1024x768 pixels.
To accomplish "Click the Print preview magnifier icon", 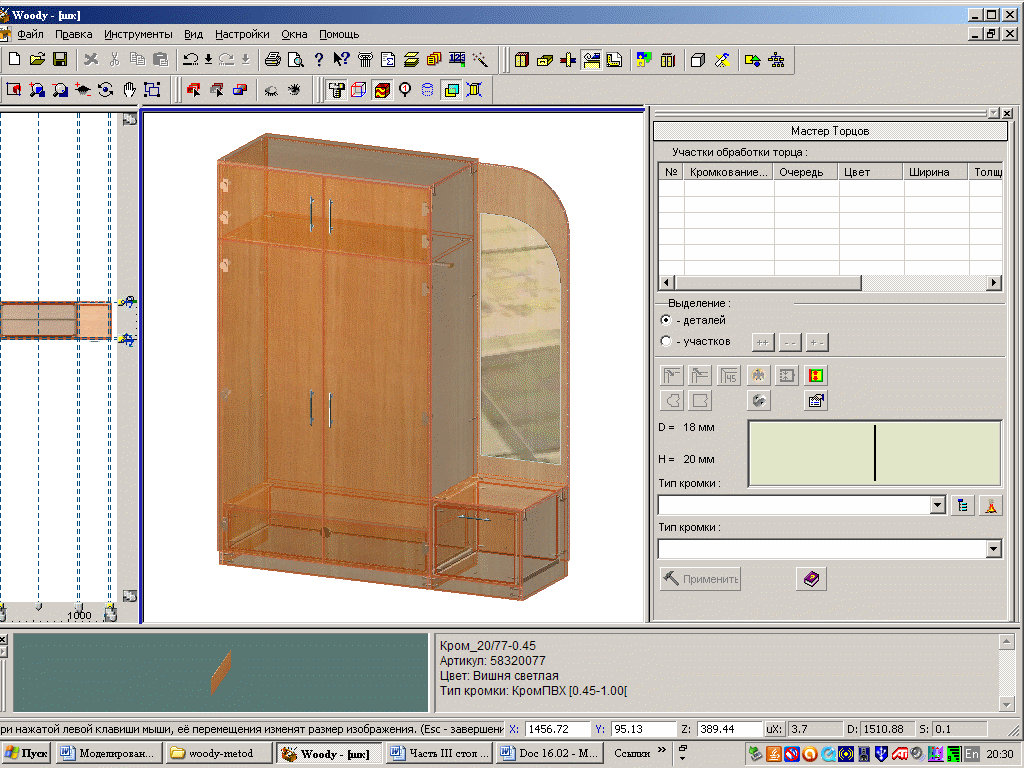I will (296, 60).
